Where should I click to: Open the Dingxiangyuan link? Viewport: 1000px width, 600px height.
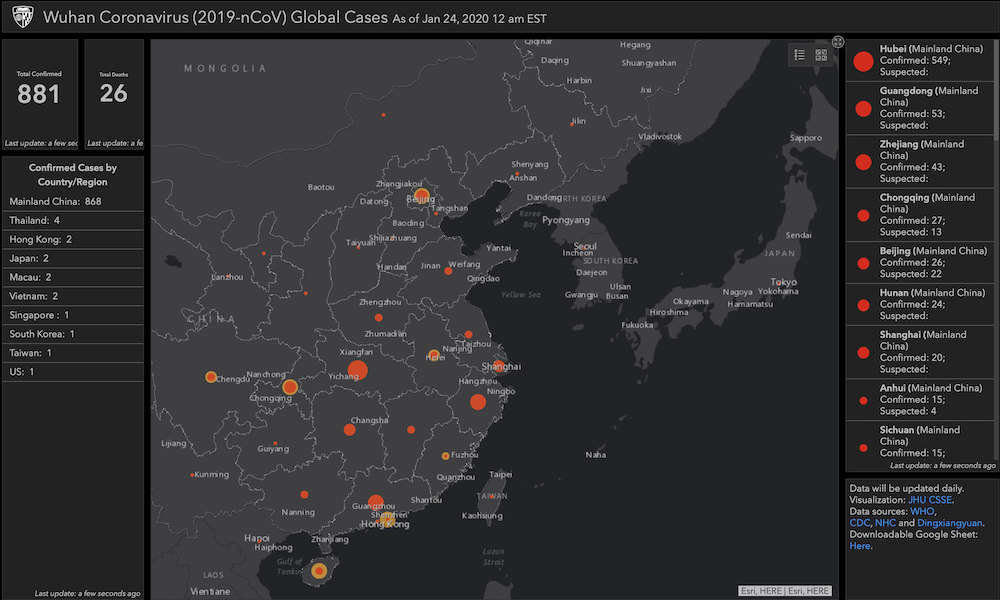click(x=950, y=523)
